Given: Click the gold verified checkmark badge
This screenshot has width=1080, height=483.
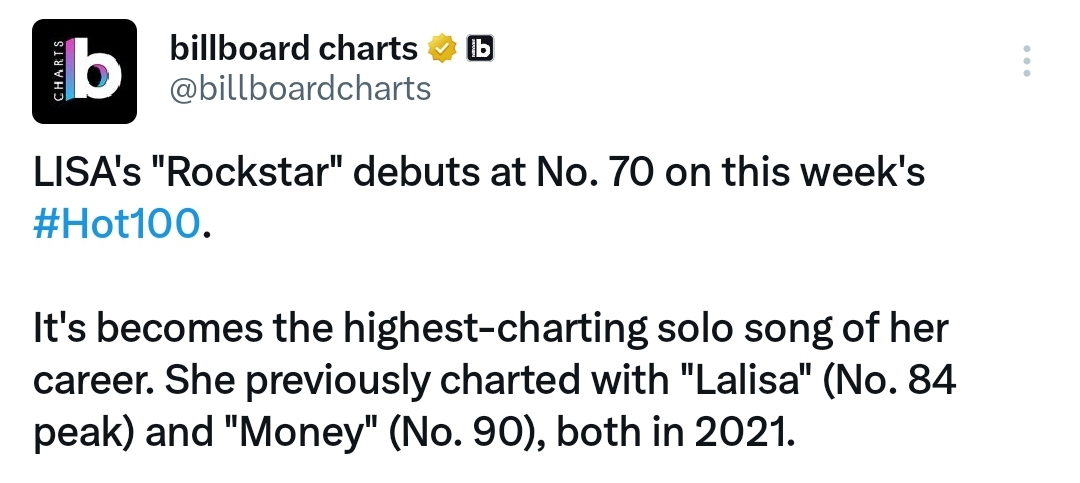Looking at the screenshot, I should (x=442, y=48).
